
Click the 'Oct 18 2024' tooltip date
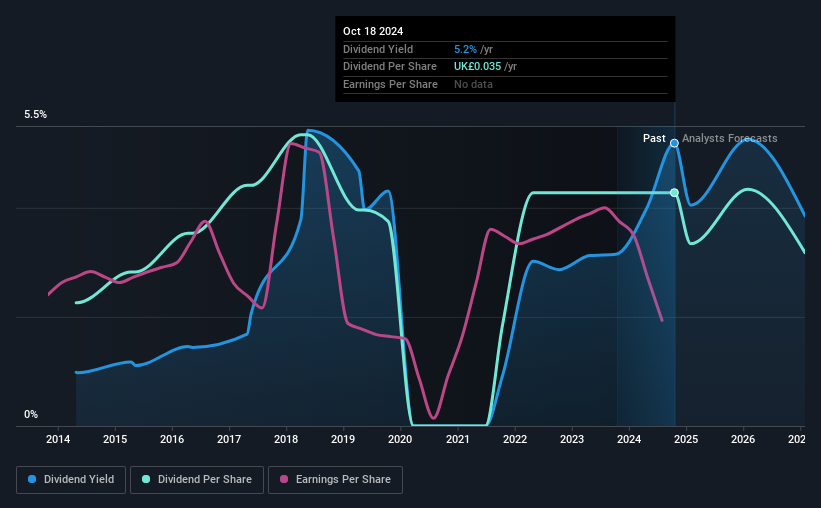(373, 31)
